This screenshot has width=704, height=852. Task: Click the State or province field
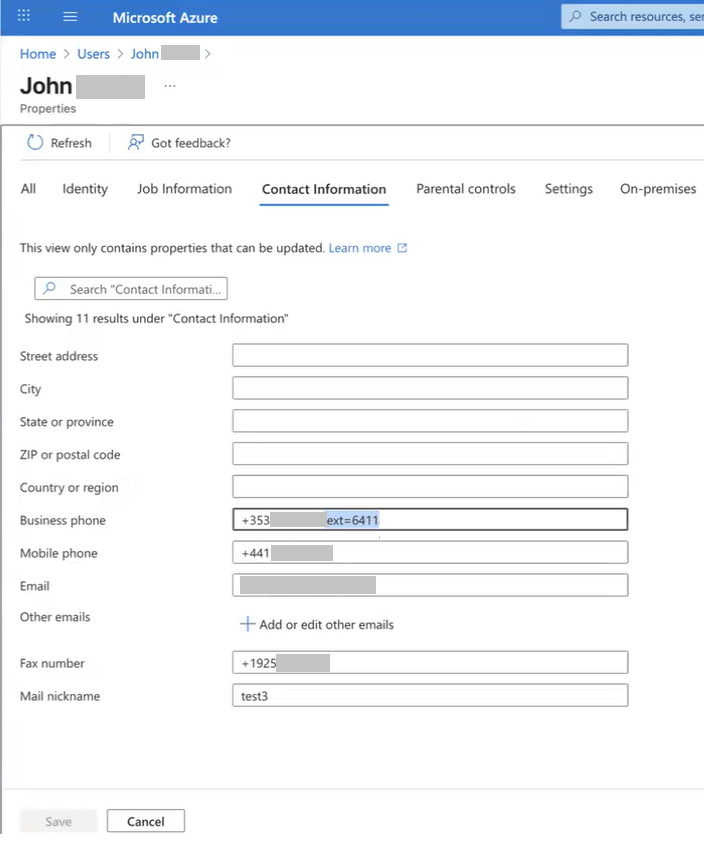[x=430, y=421]
